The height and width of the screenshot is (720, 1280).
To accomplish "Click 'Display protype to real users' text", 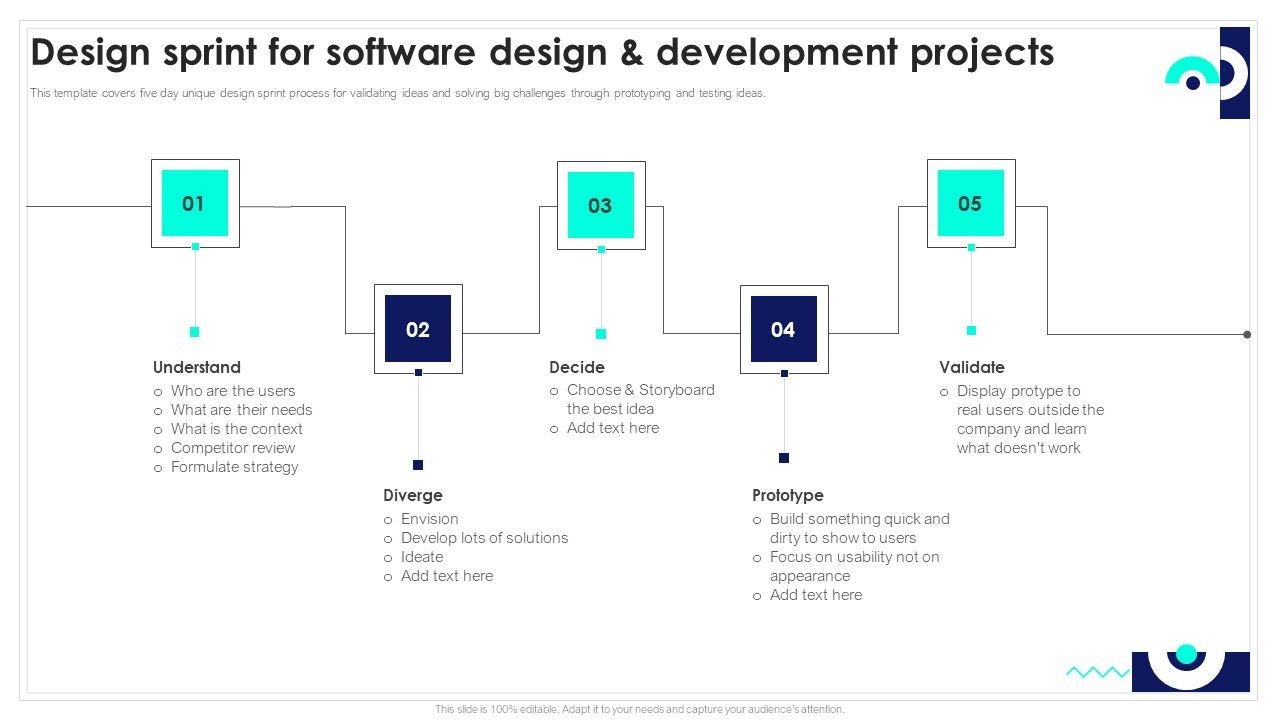I will 1030,419.
